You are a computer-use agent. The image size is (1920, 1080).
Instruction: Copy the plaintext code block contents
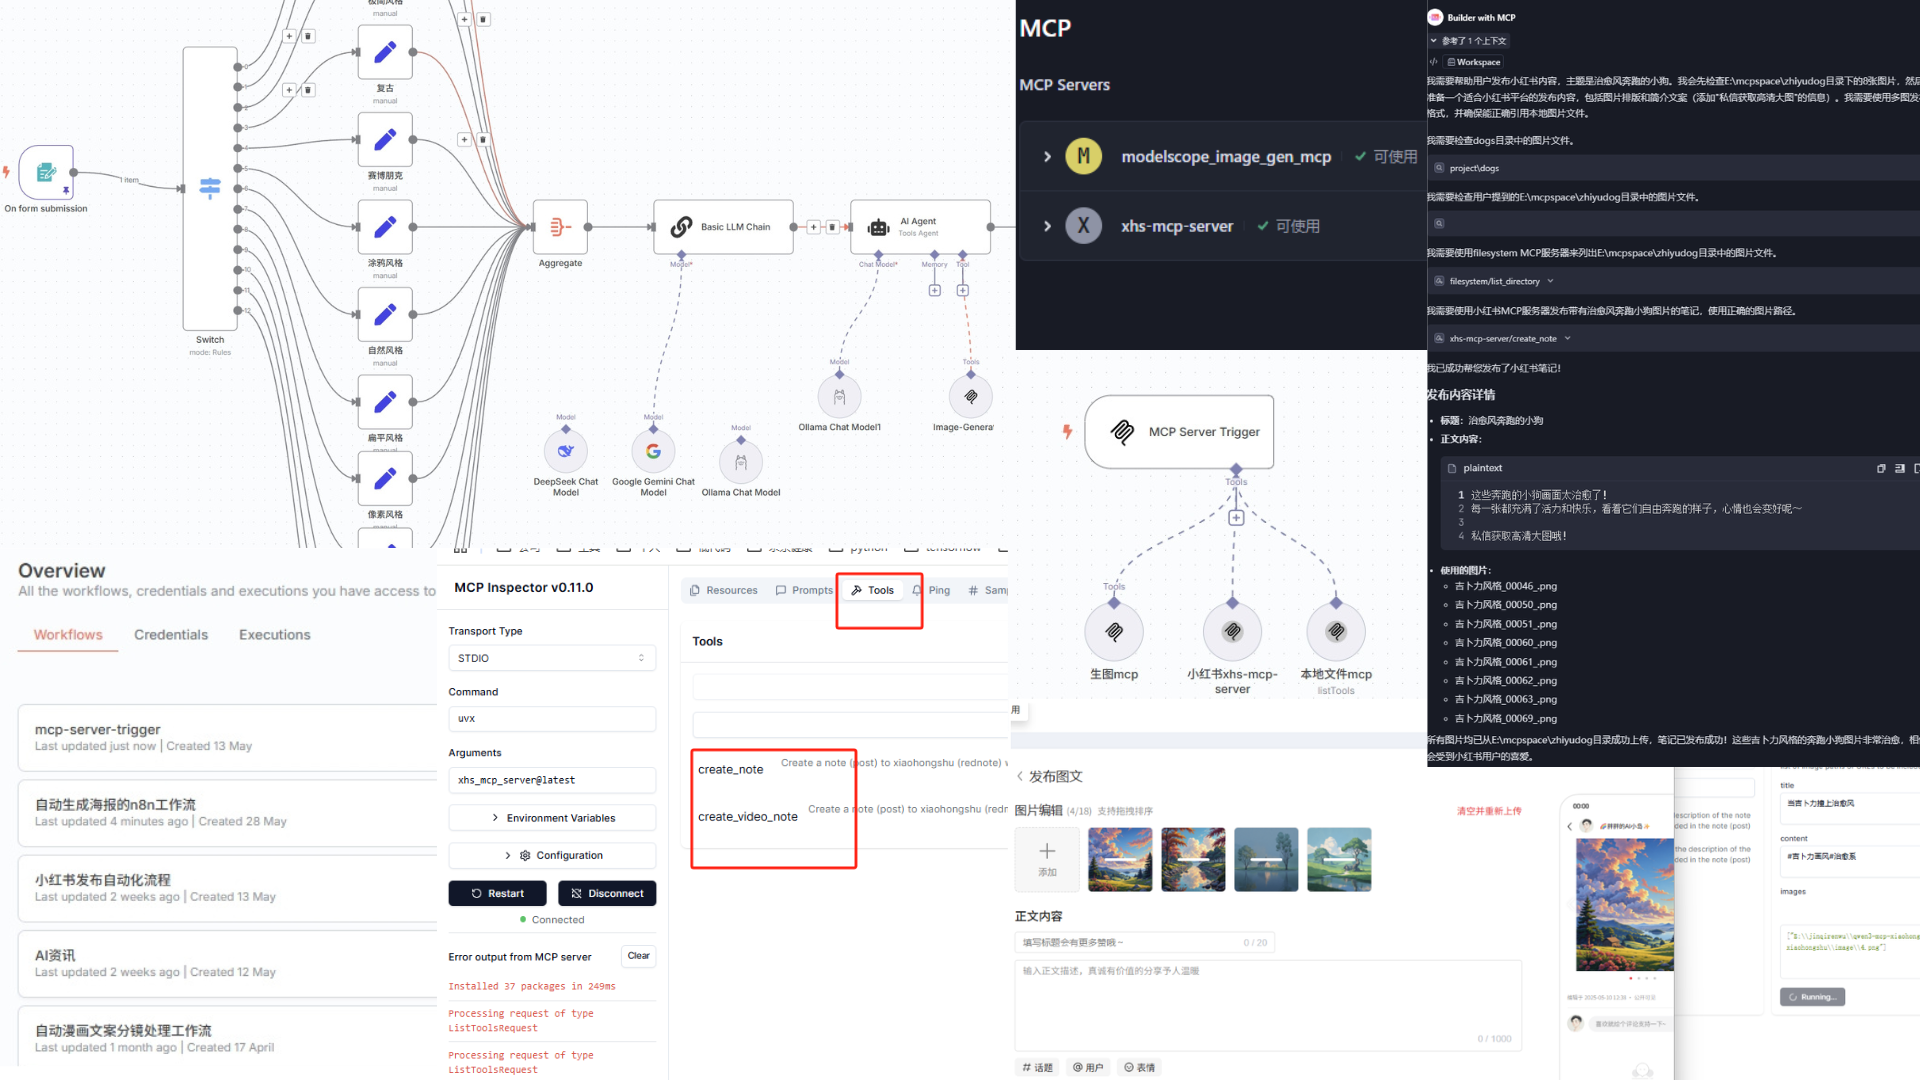1881,468
